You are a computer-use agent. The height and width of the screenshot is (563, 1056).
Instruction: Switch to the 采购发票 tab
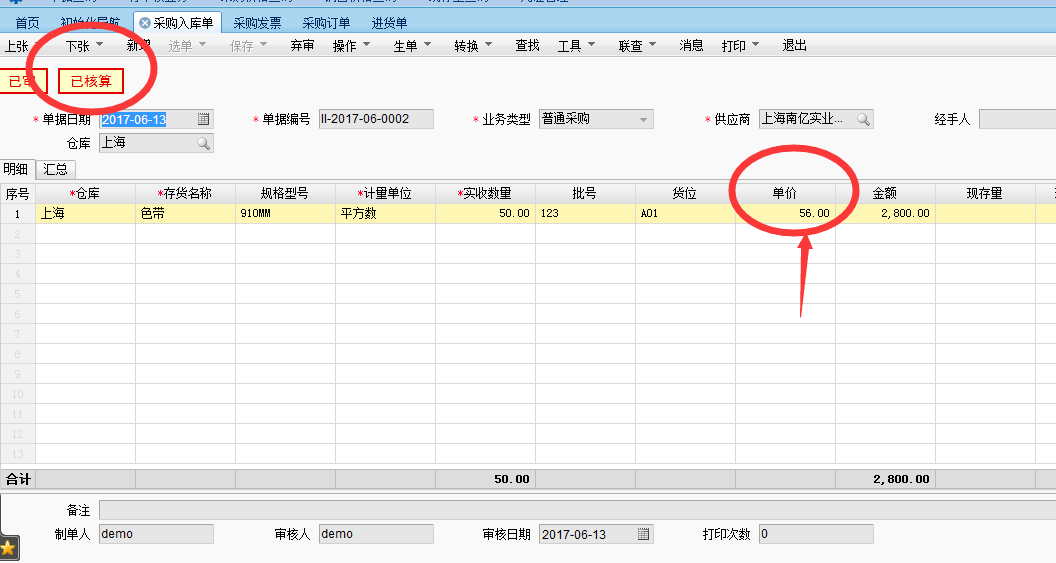click(x=257, y=23)
